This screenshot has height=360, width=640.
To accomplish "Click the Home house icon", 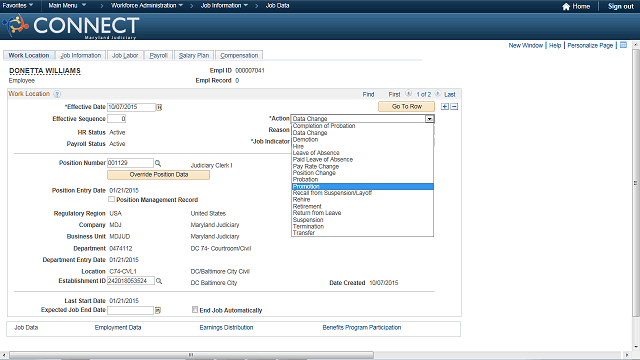I will [566, 7].
